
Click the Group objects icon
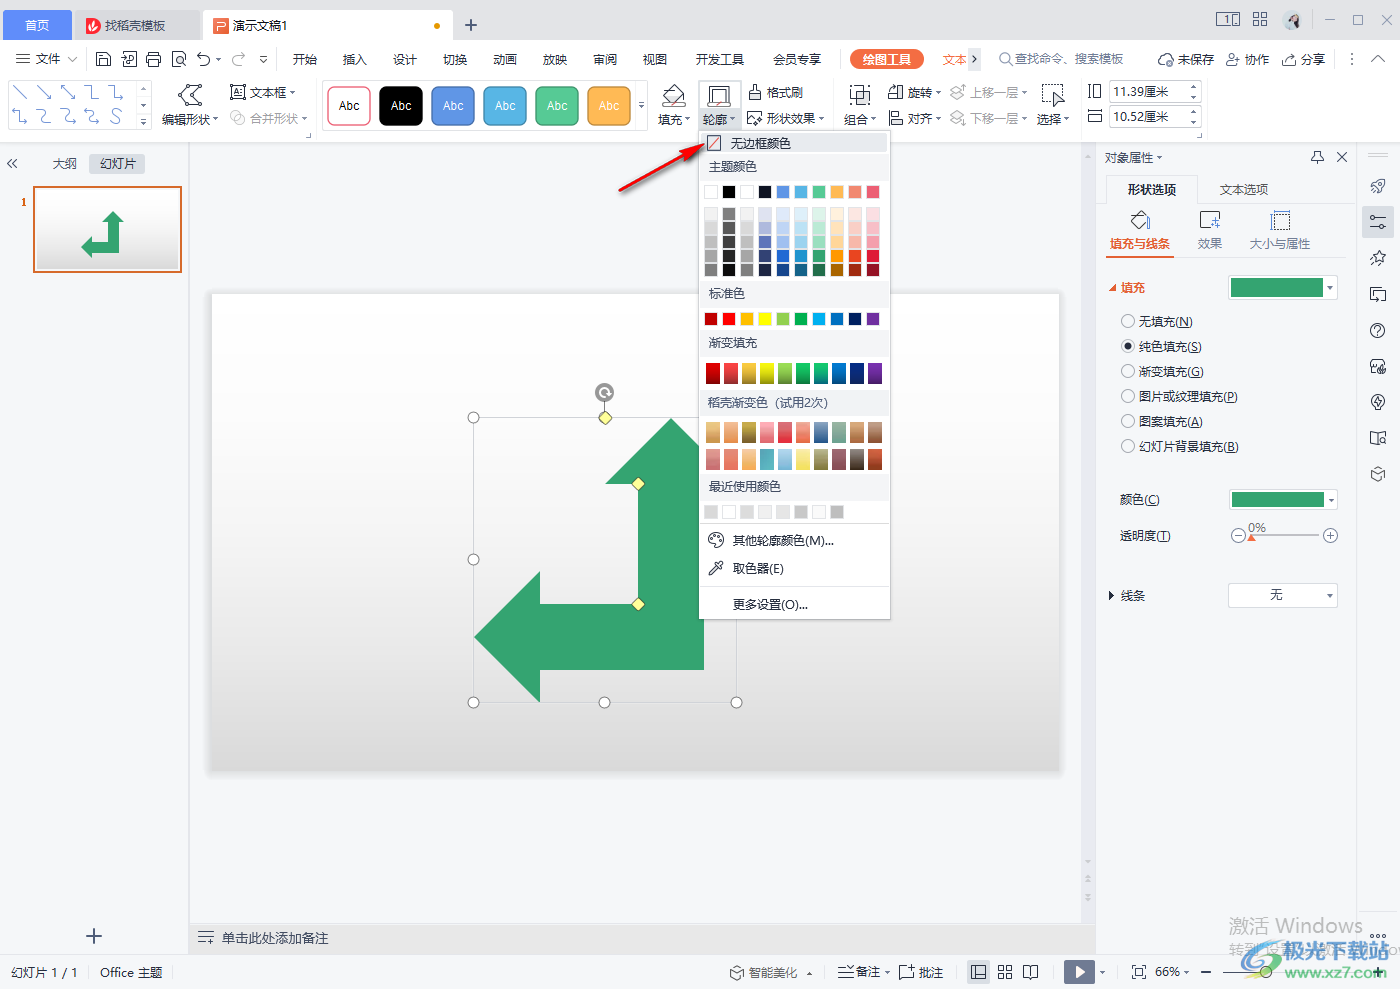coord(859,95)
